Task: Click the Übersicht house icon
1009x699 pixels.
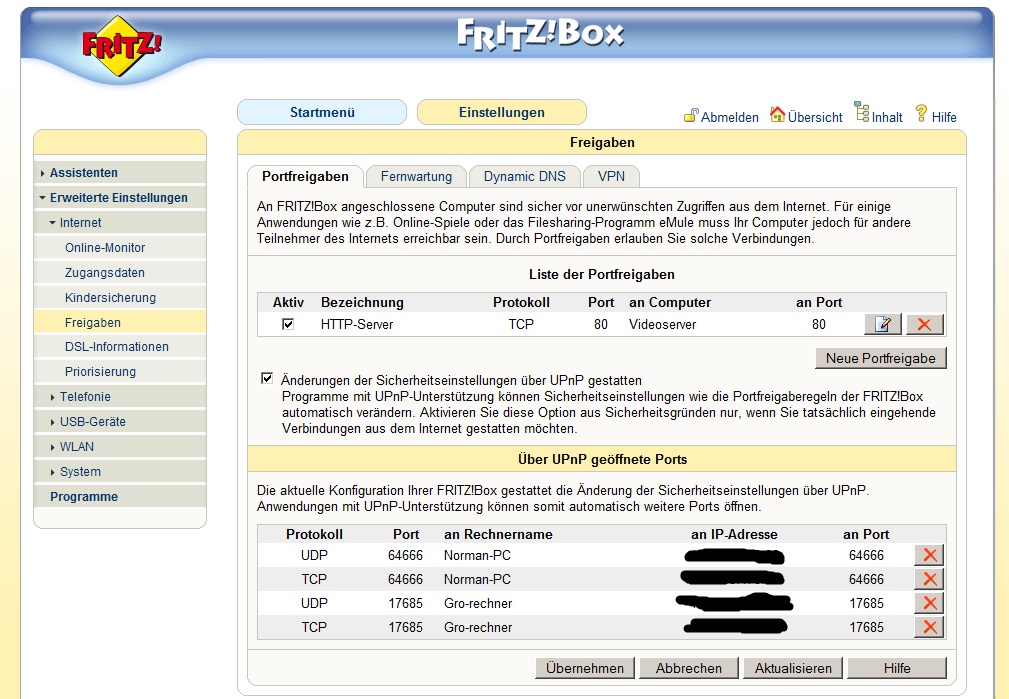Action: [x=777, y=115]
